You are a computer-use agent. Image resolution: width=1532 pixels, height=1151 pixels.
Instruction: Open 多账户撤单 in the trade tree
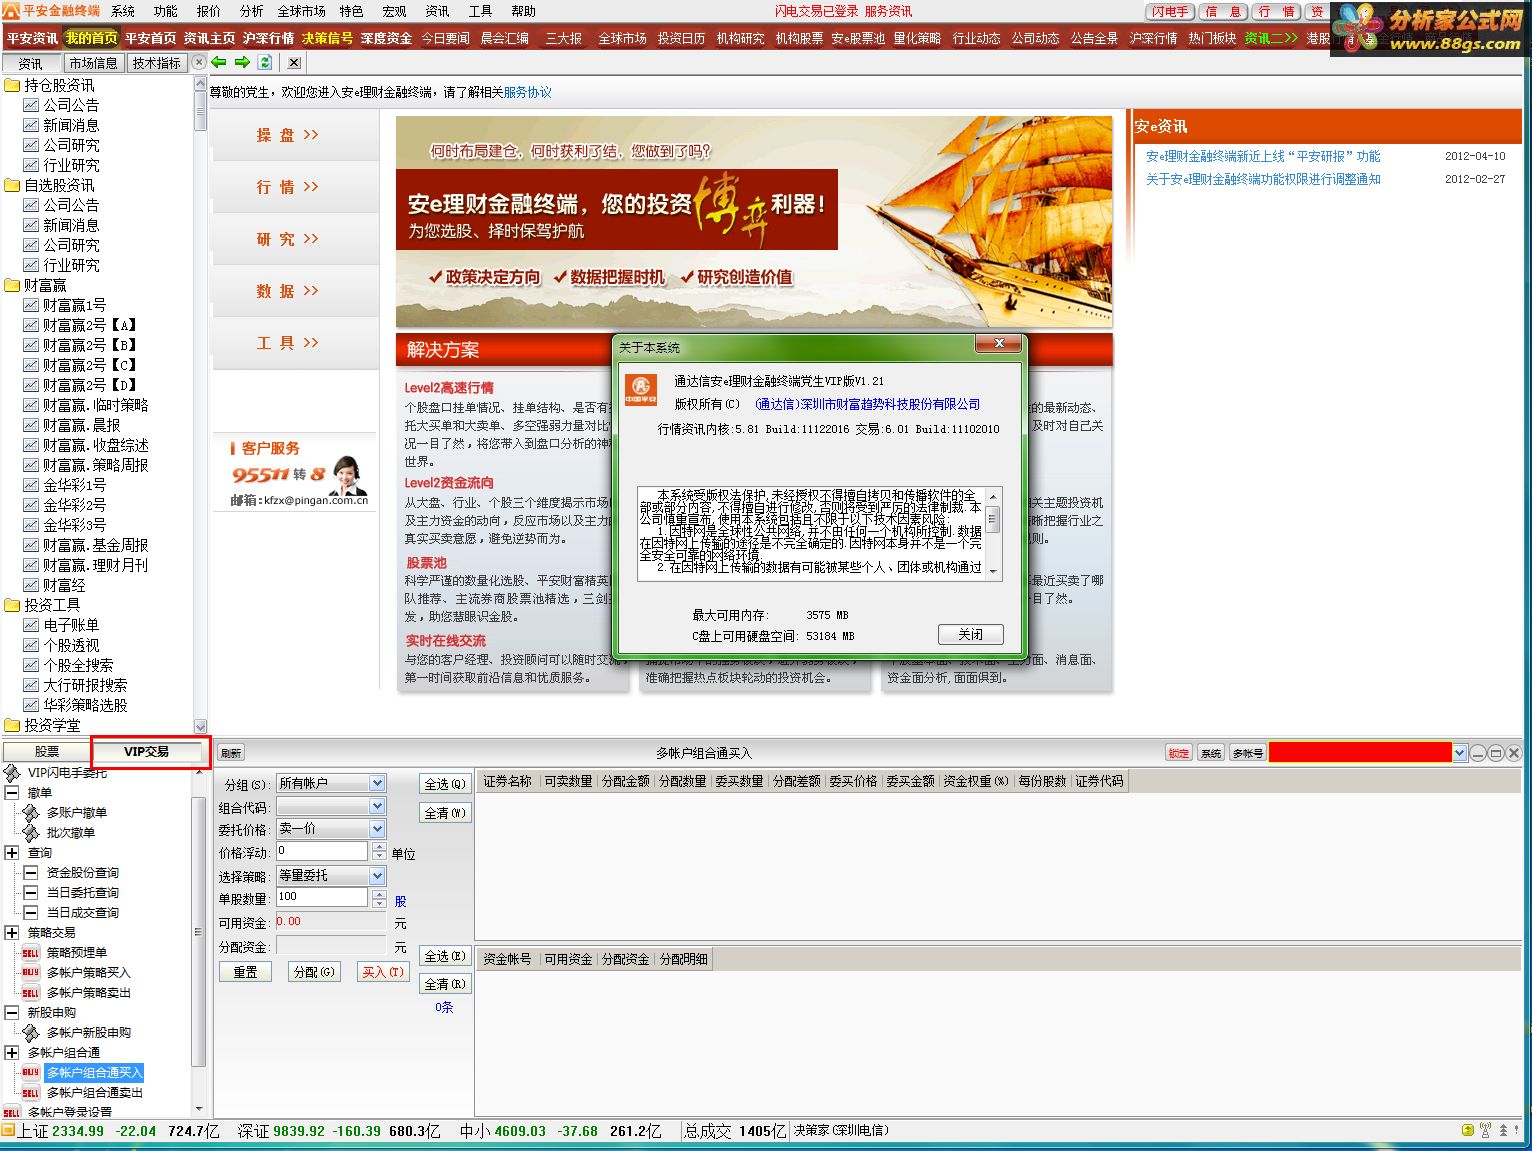(65, 813)
